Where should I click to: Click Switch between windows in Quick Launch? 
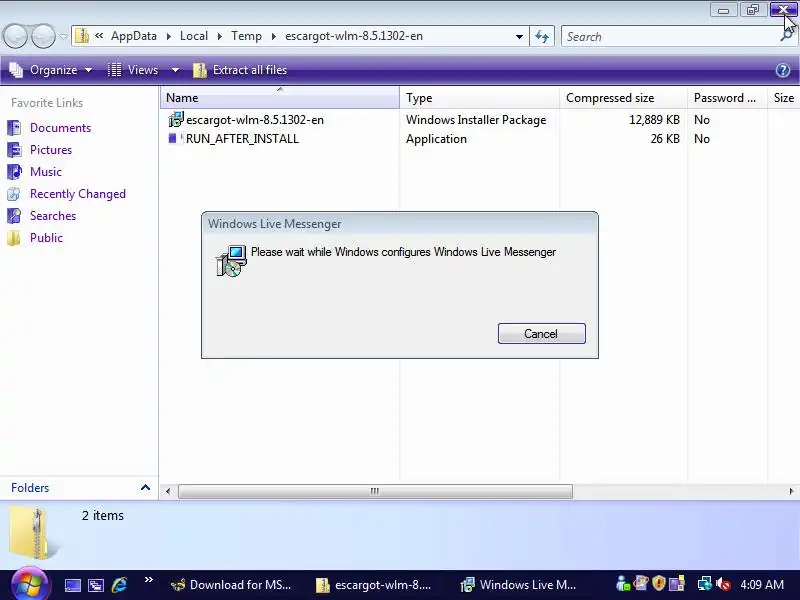(96, 585)
